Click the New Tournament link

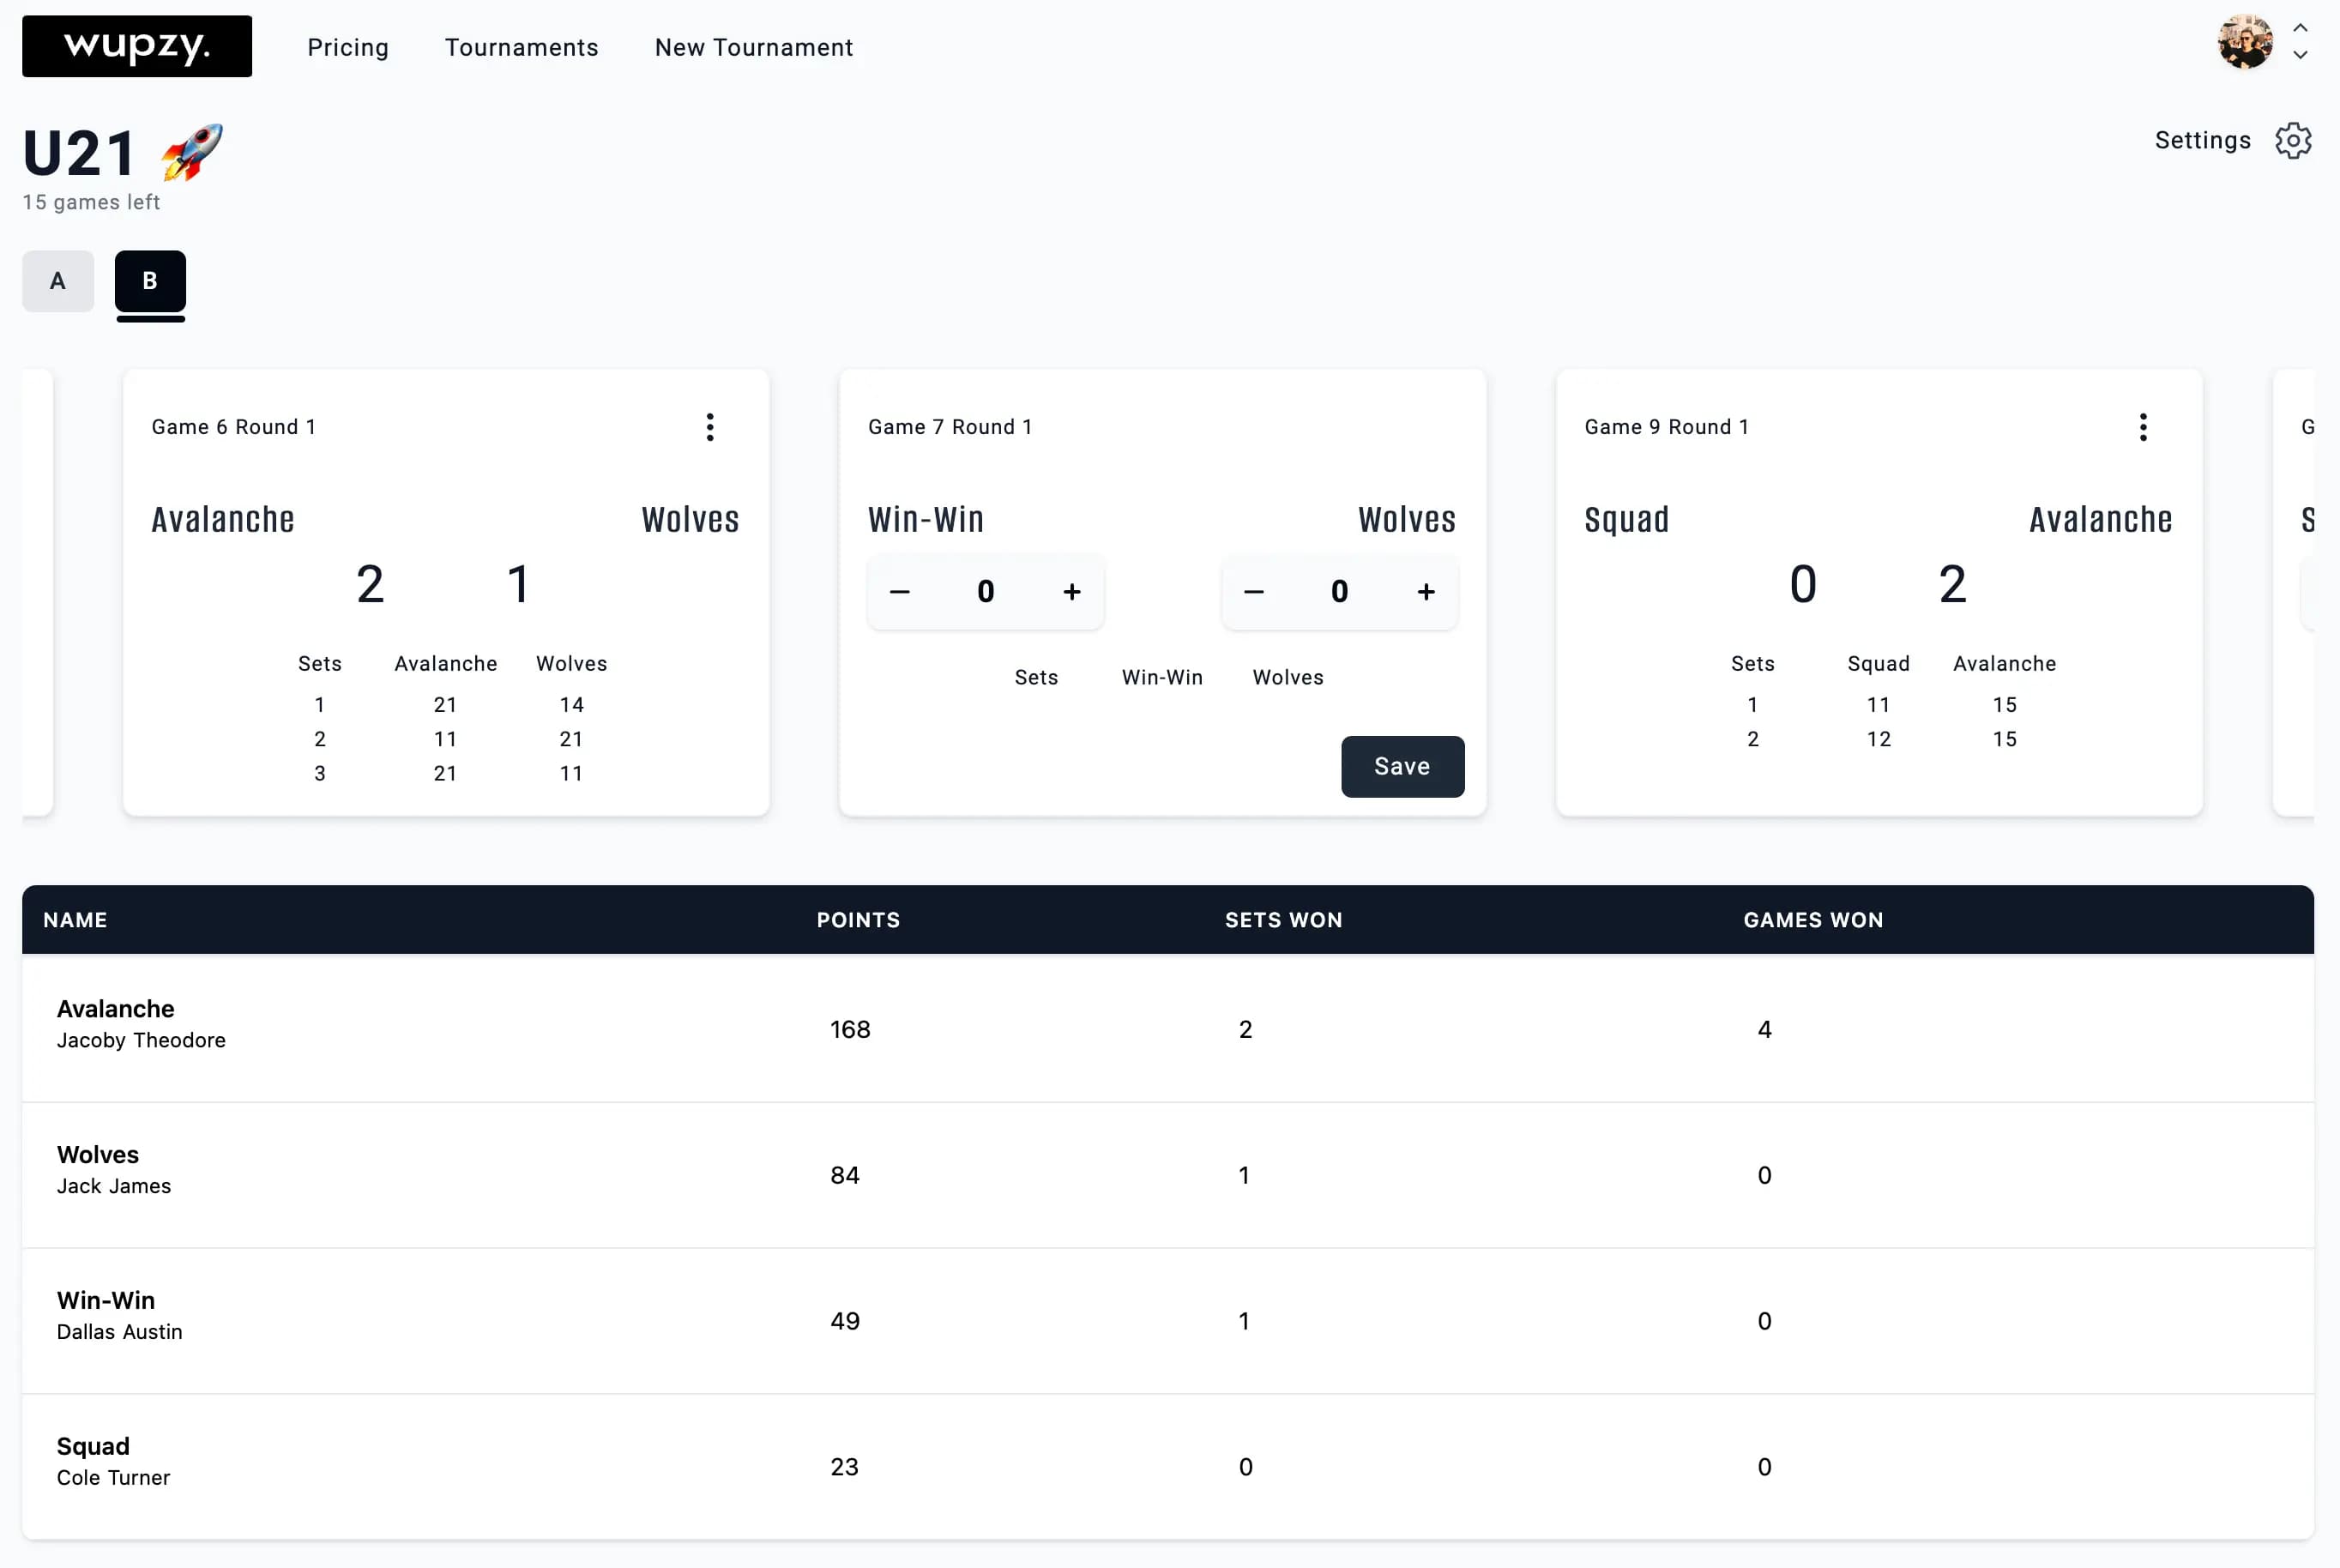[754, 47]
